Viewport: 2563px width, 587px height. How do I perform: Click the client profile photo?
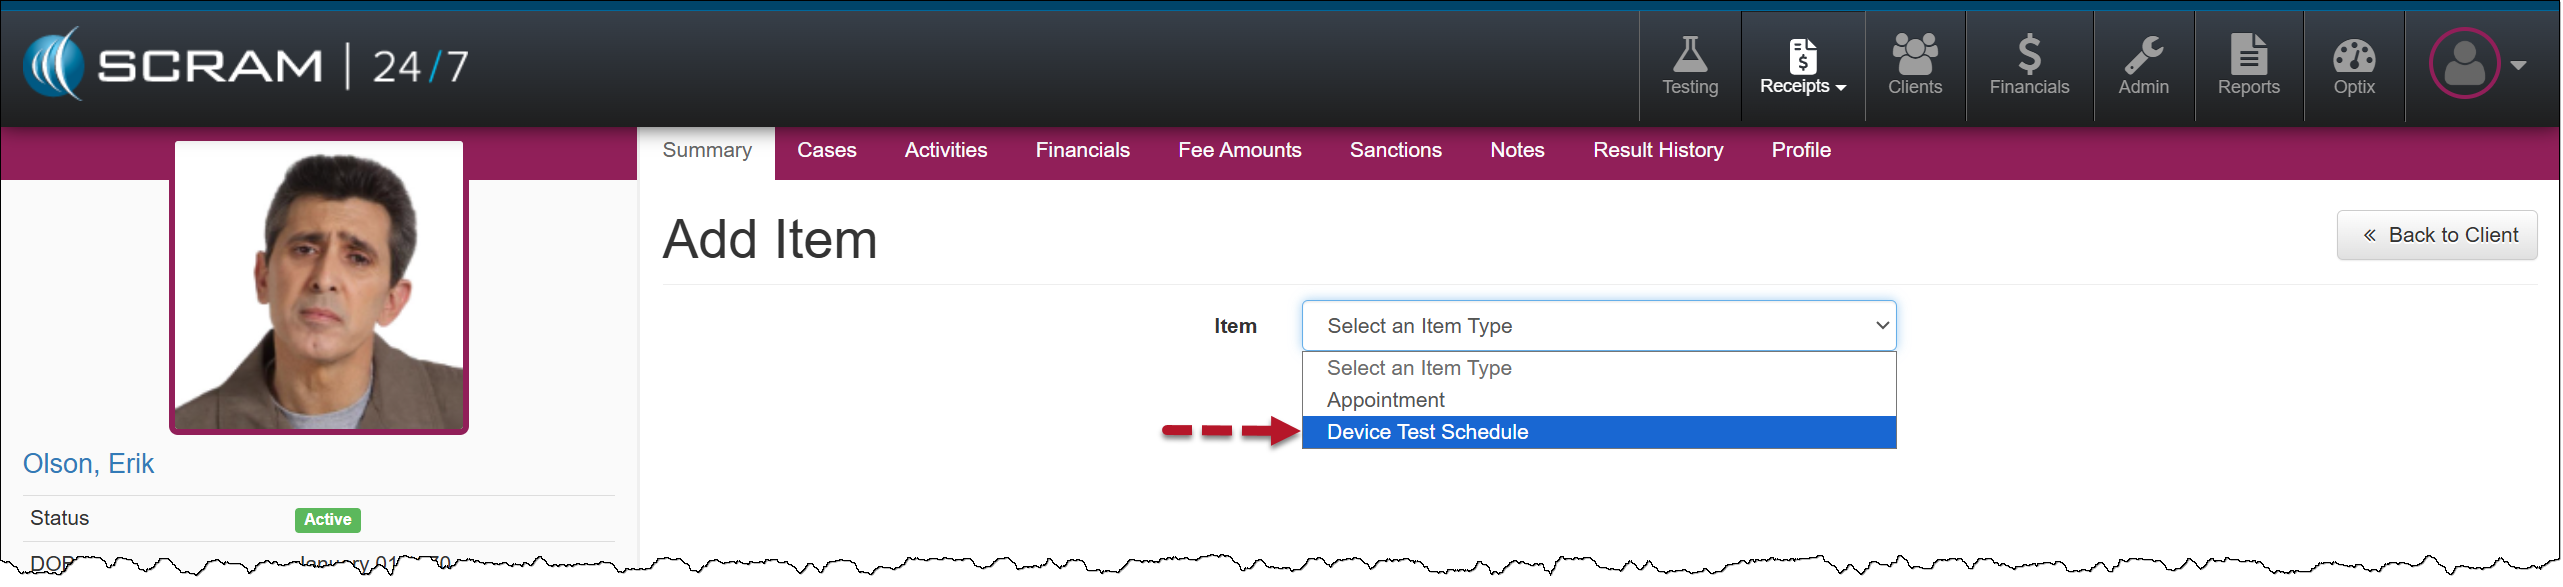click(x=319, y=287)
